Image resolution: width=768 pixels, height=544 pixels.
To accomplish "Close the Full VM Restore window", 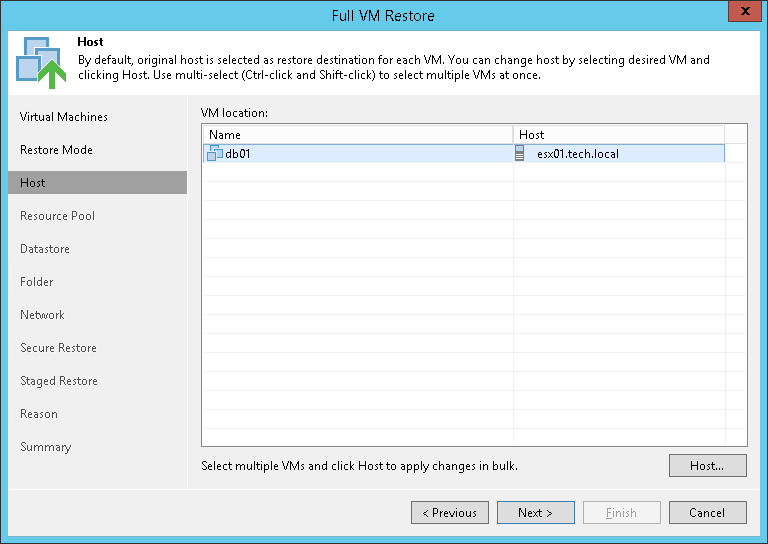I will tap(742, 14).
